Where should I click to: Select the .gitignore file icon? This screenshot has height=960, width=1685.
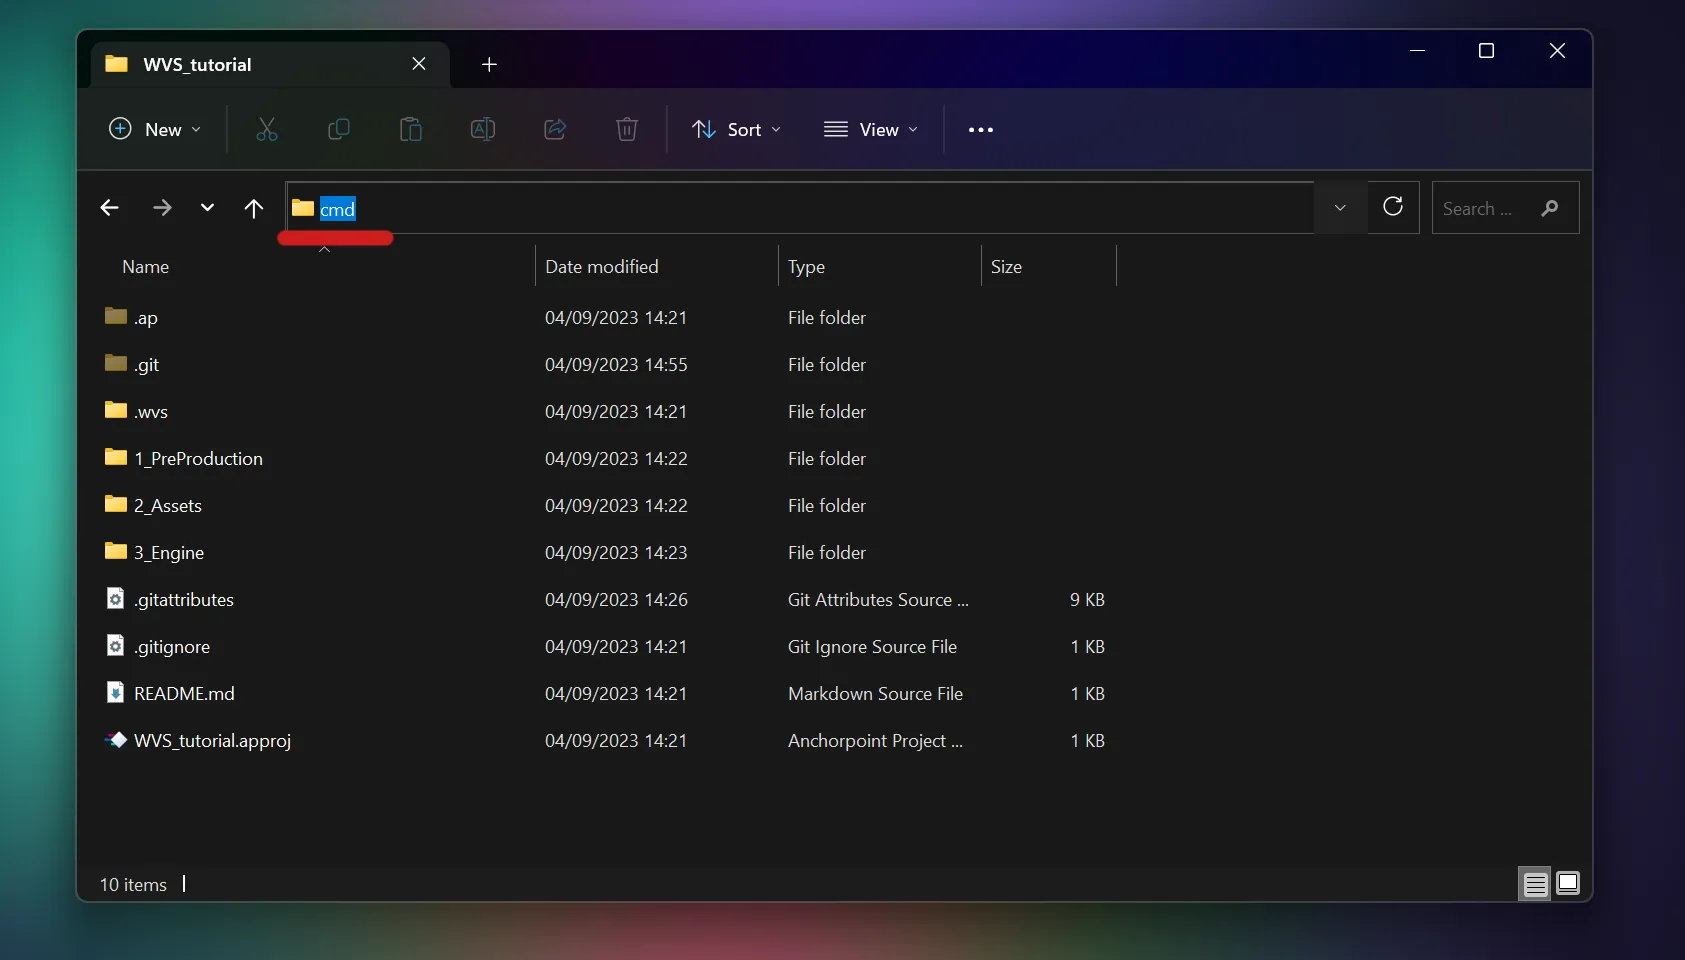pyautogui.click(x=116, y=645)
